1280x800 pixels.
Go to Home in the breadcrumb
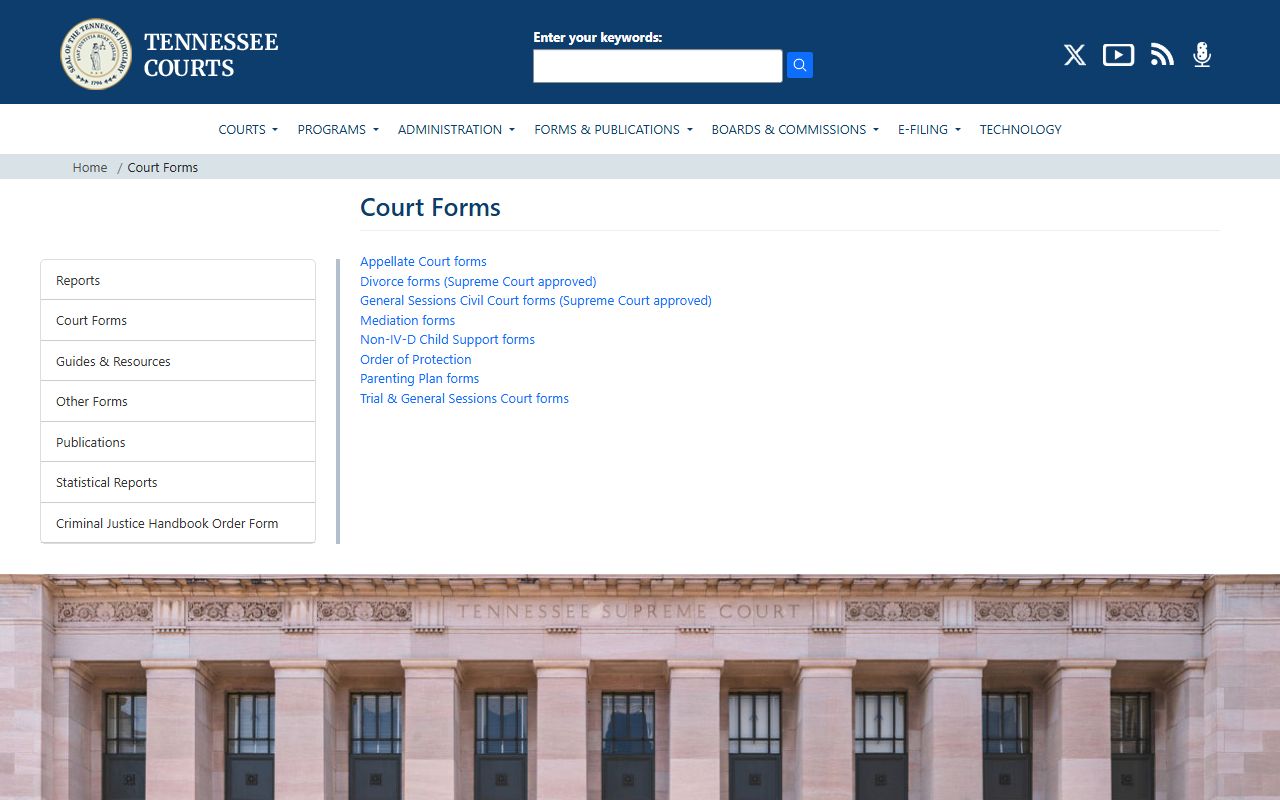(90, 167)
